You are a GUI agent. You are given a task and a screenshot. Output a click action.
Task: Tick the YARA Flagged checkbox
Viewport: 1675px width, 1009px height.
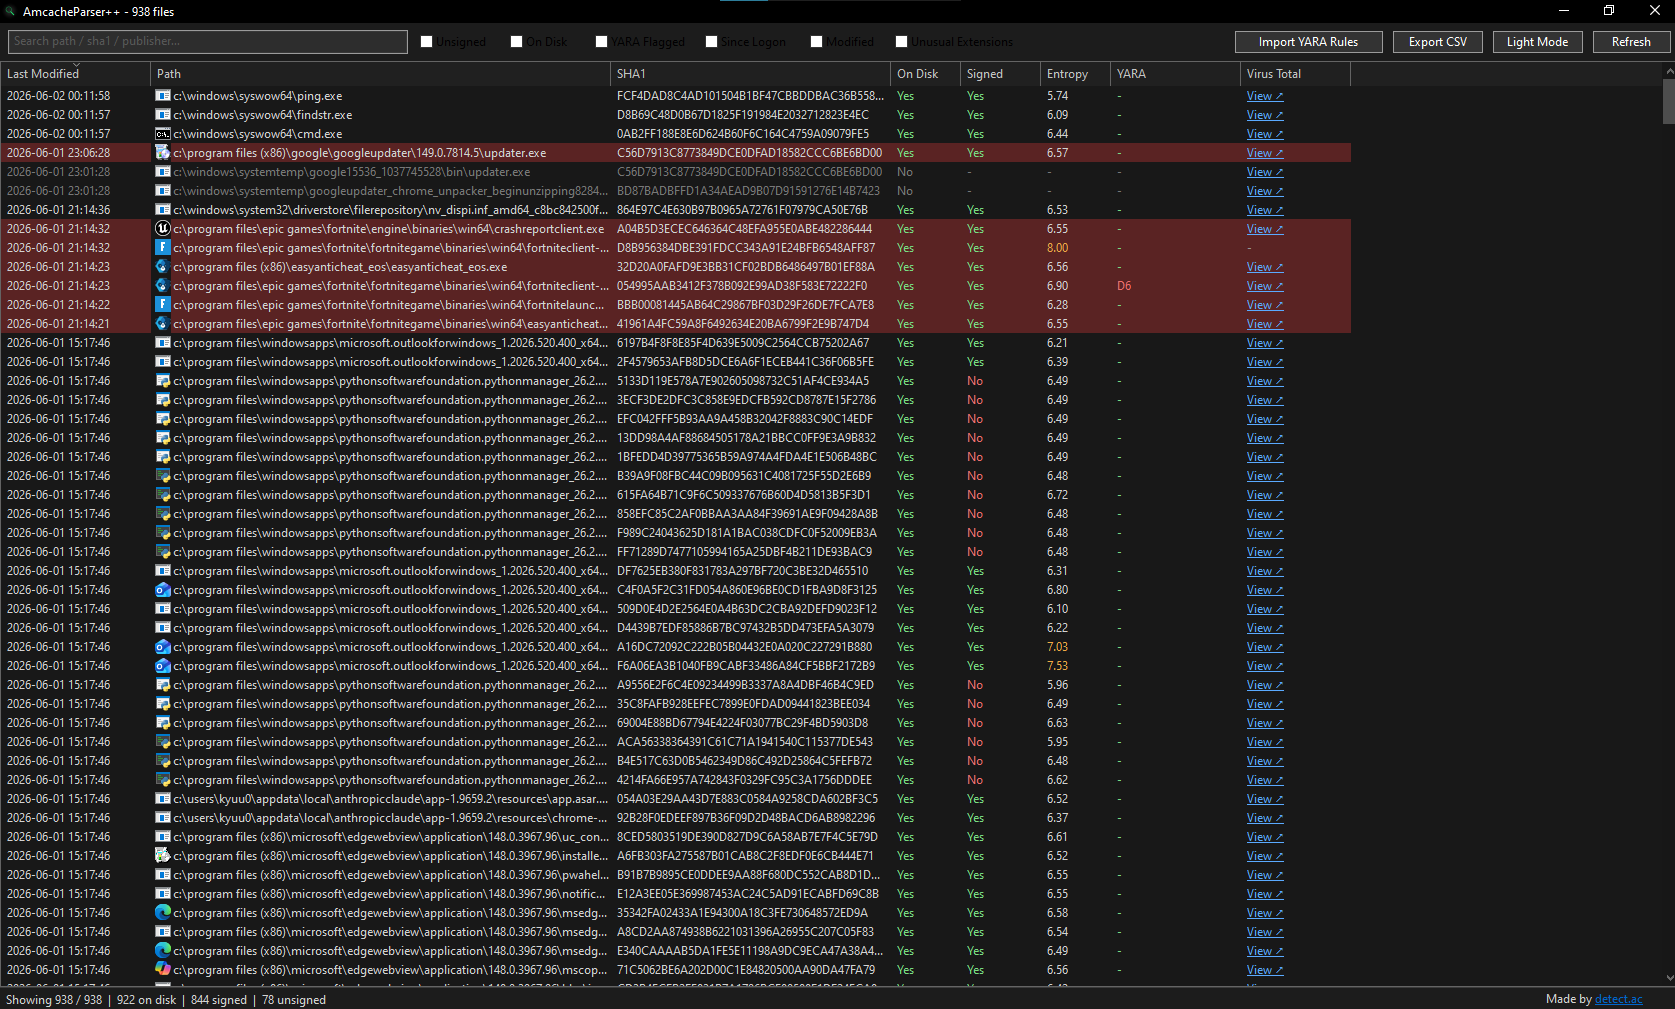[x=602, y=42]
